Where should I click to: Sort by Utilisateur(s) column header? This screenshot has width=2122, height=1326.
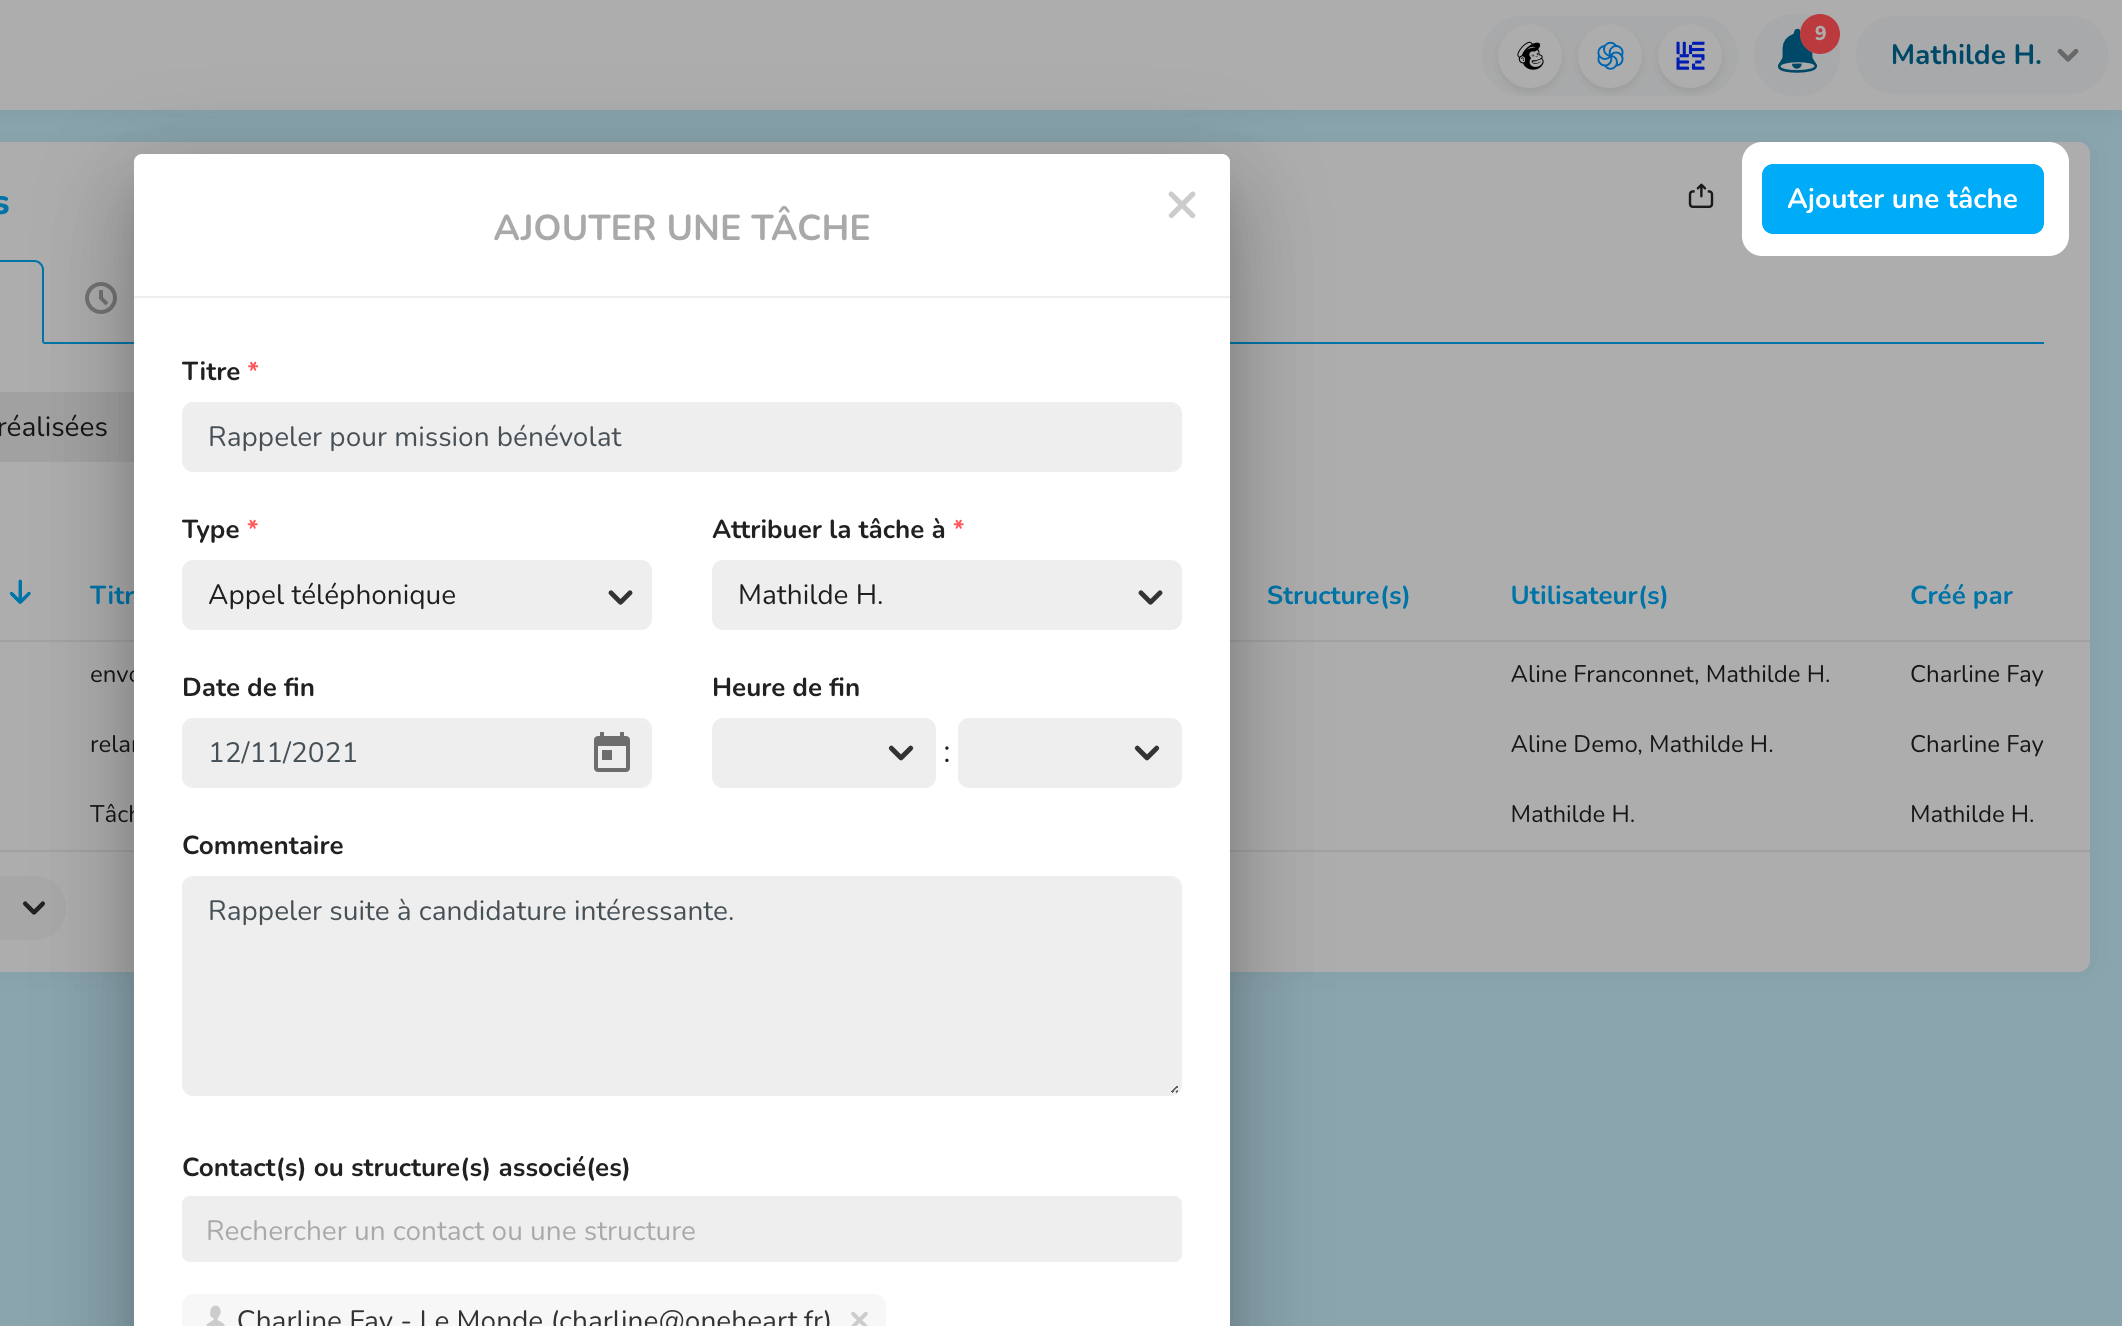click(1588, 595)
